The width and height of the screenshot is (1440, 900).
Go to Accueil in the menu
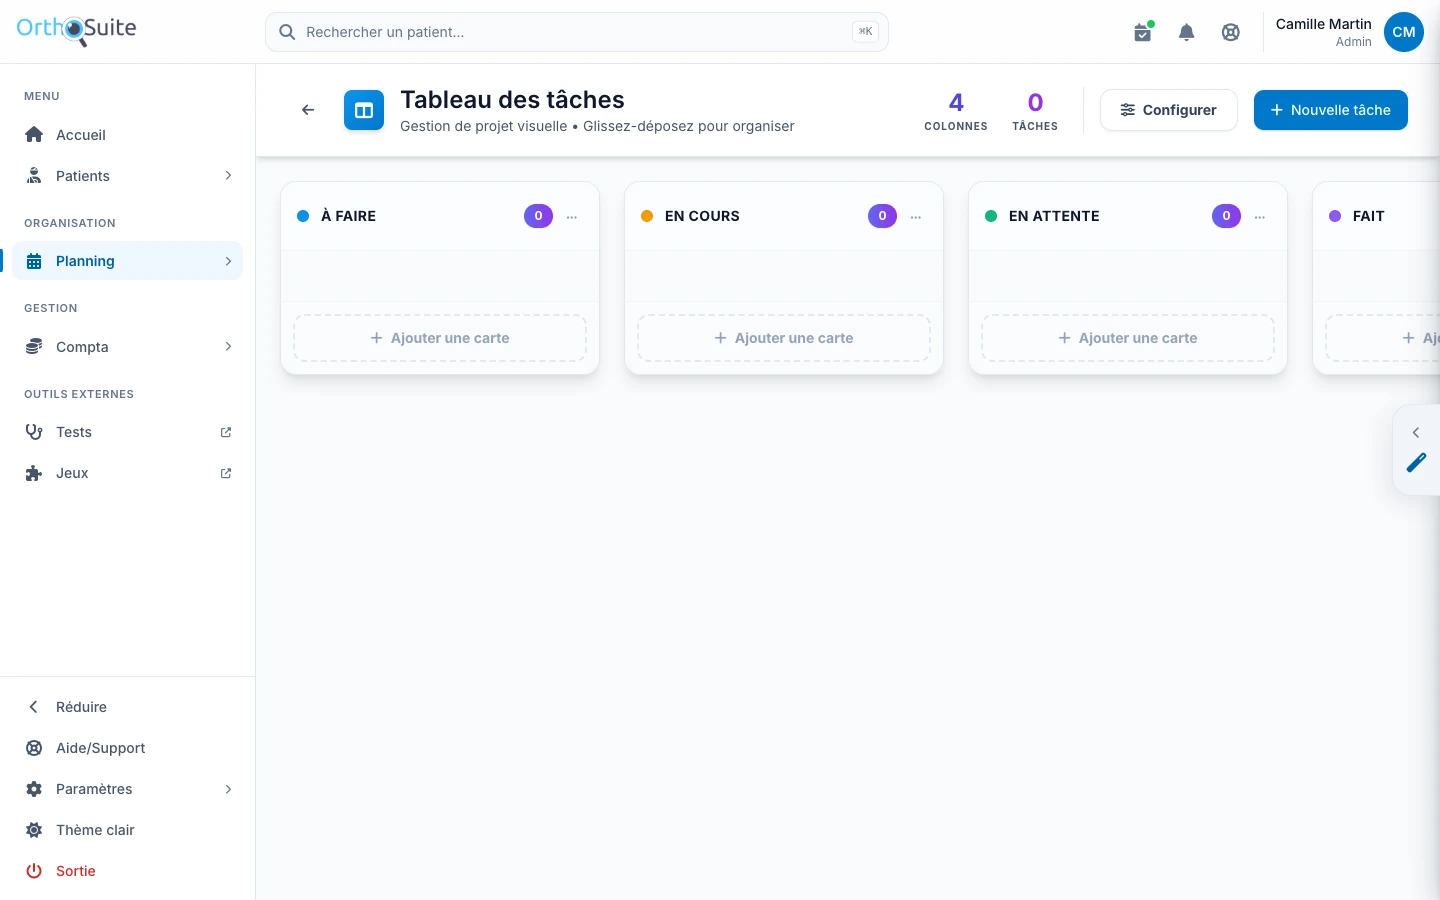128,135
